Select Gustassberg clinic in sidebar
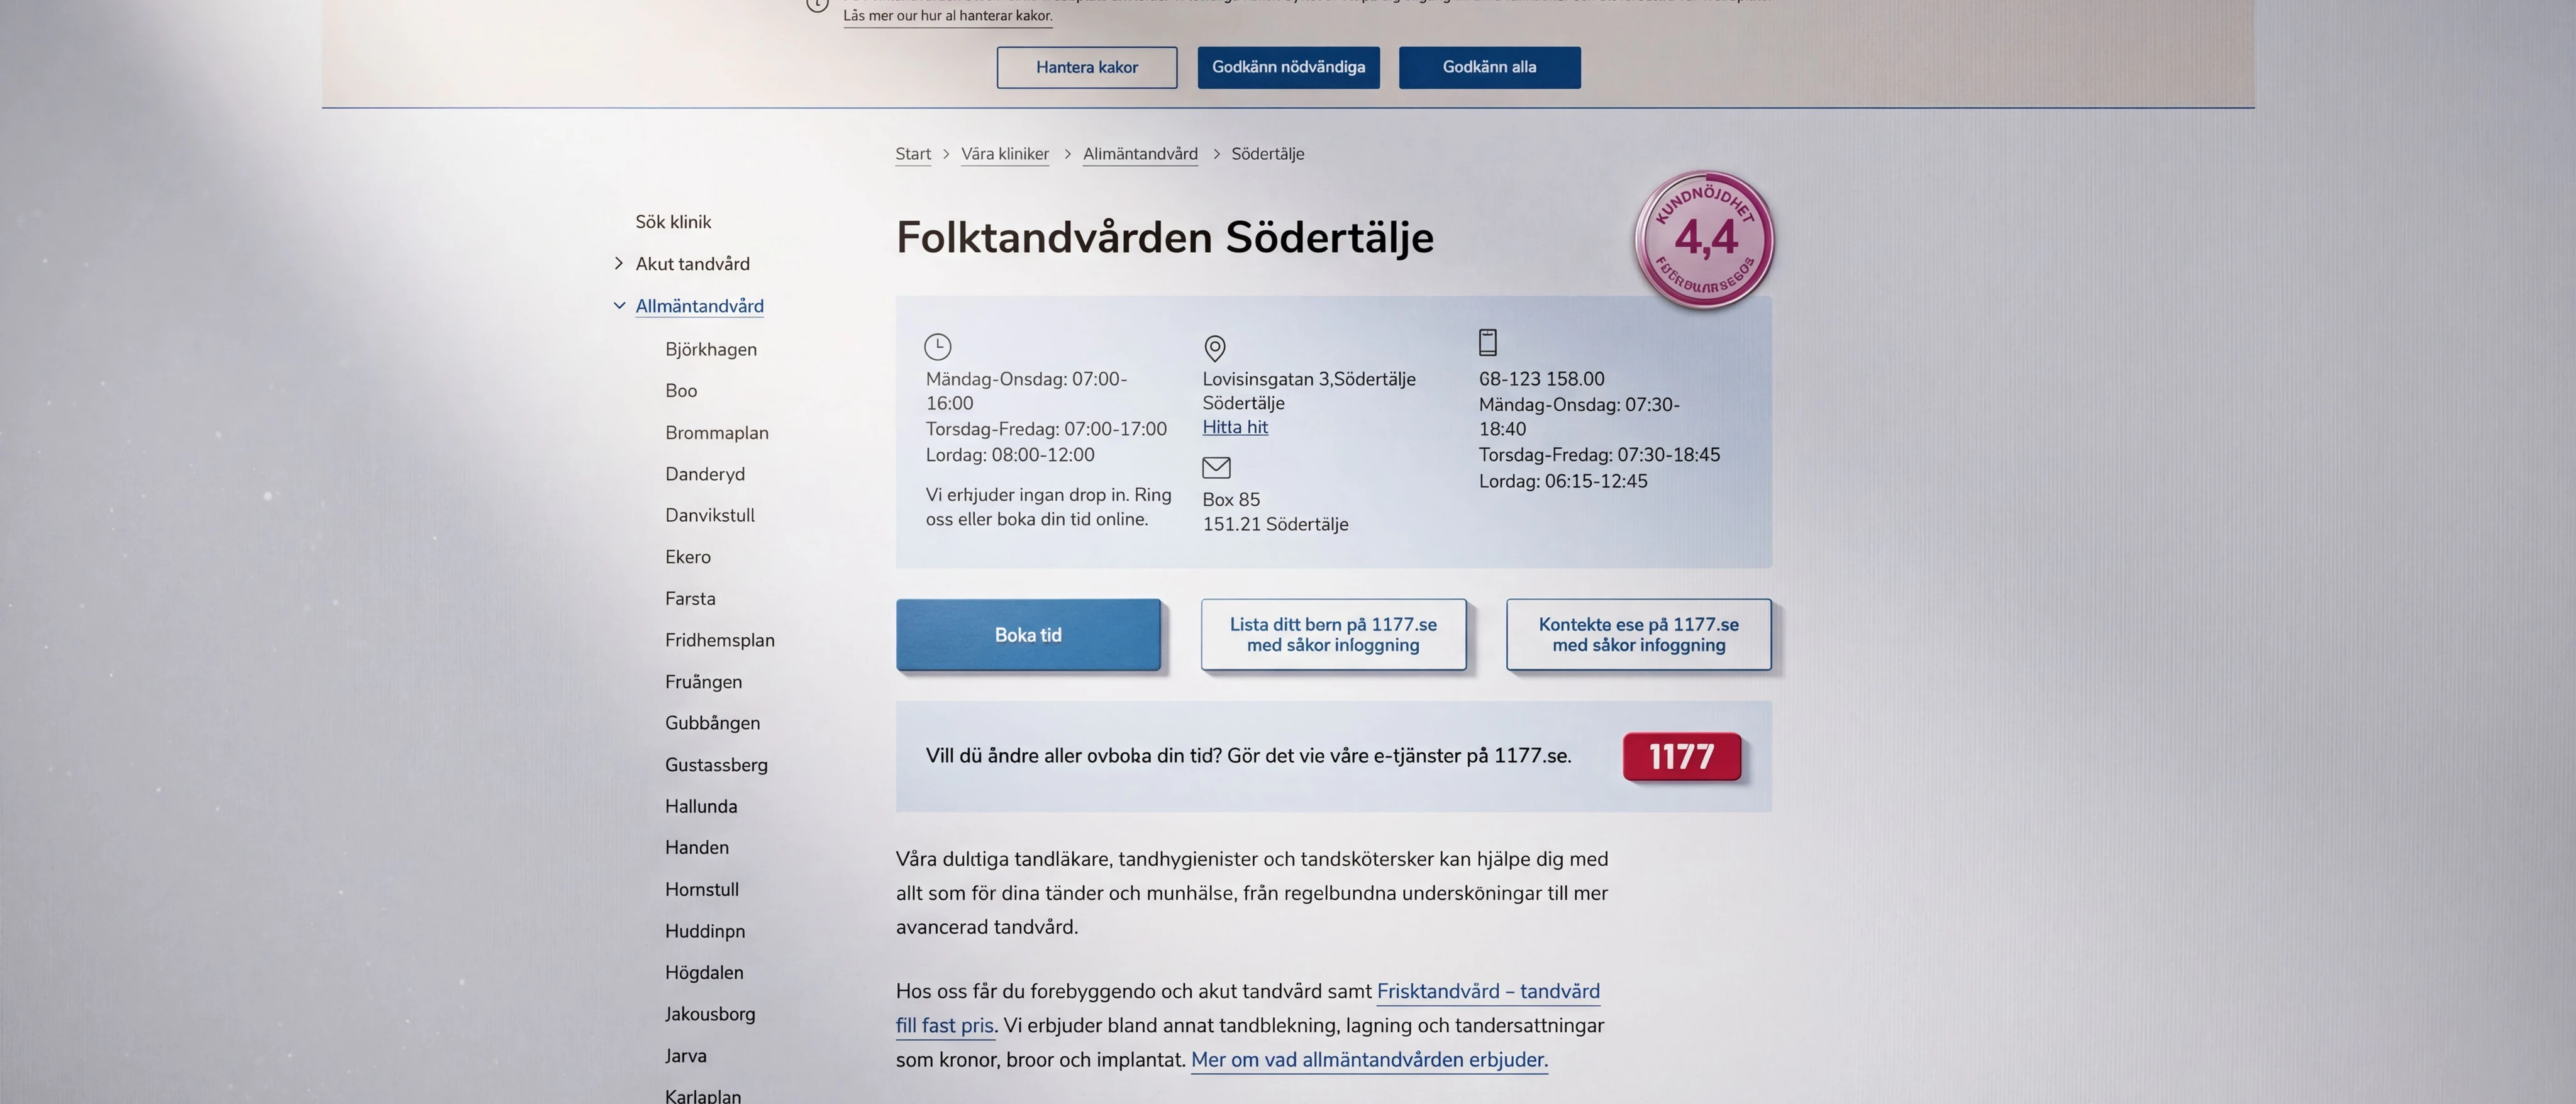This screenshot has width=2576, height=1104. click(x=716, y=765)
